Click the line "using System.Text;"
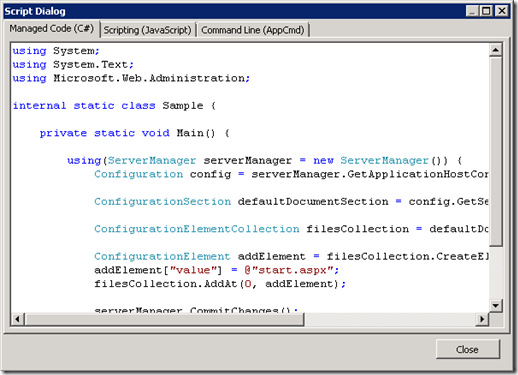Screen dimensions: 518x375 [73, 65]
